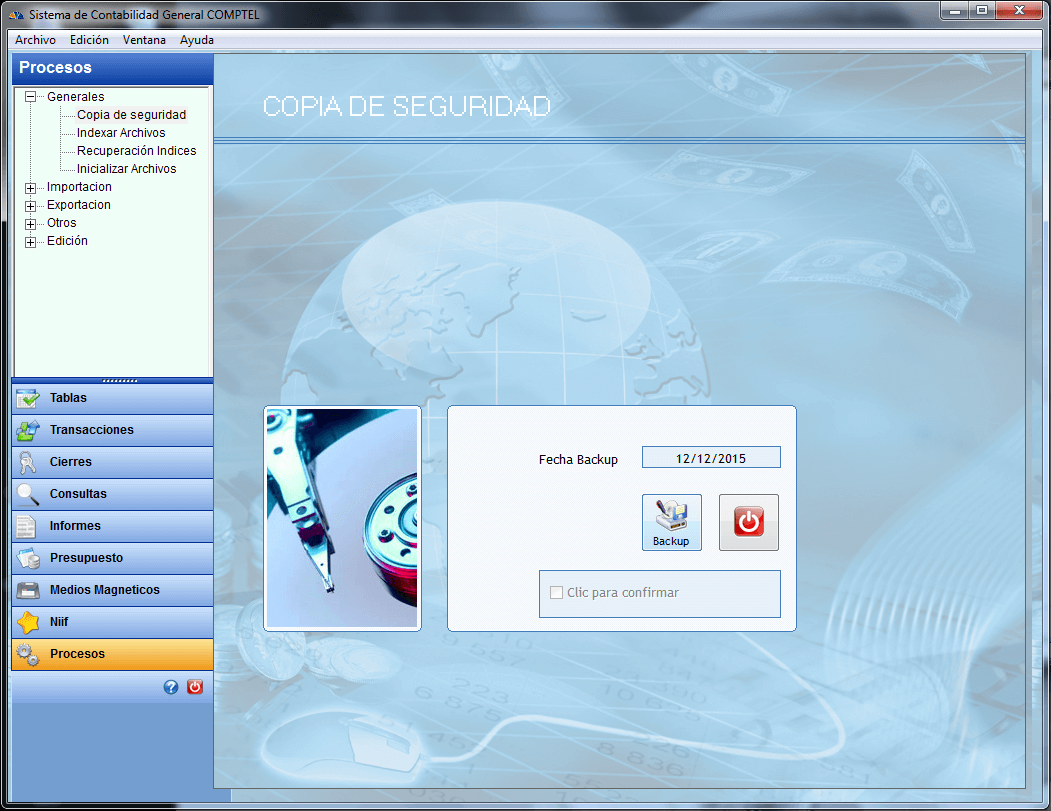1051x811 pixels.
Task: Click the red power exit button beside Backup
Action: (x=749, y=523)
